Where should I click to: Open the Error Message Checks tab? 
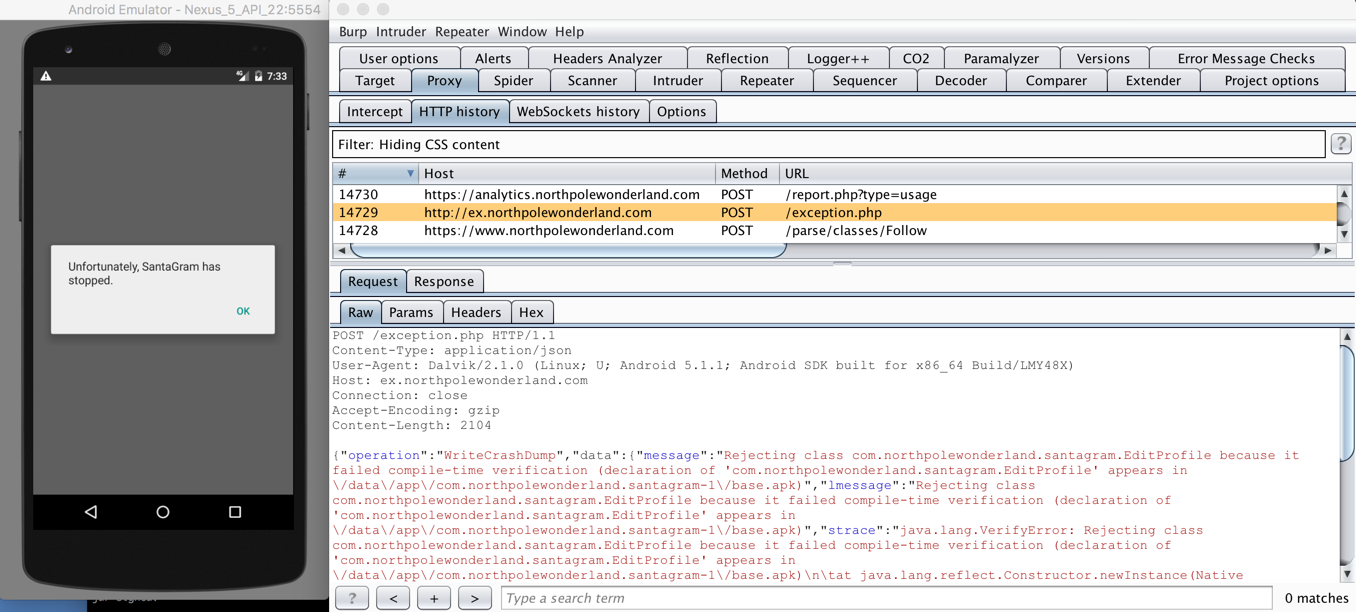pyautogui.click(x=1246, y=59)
